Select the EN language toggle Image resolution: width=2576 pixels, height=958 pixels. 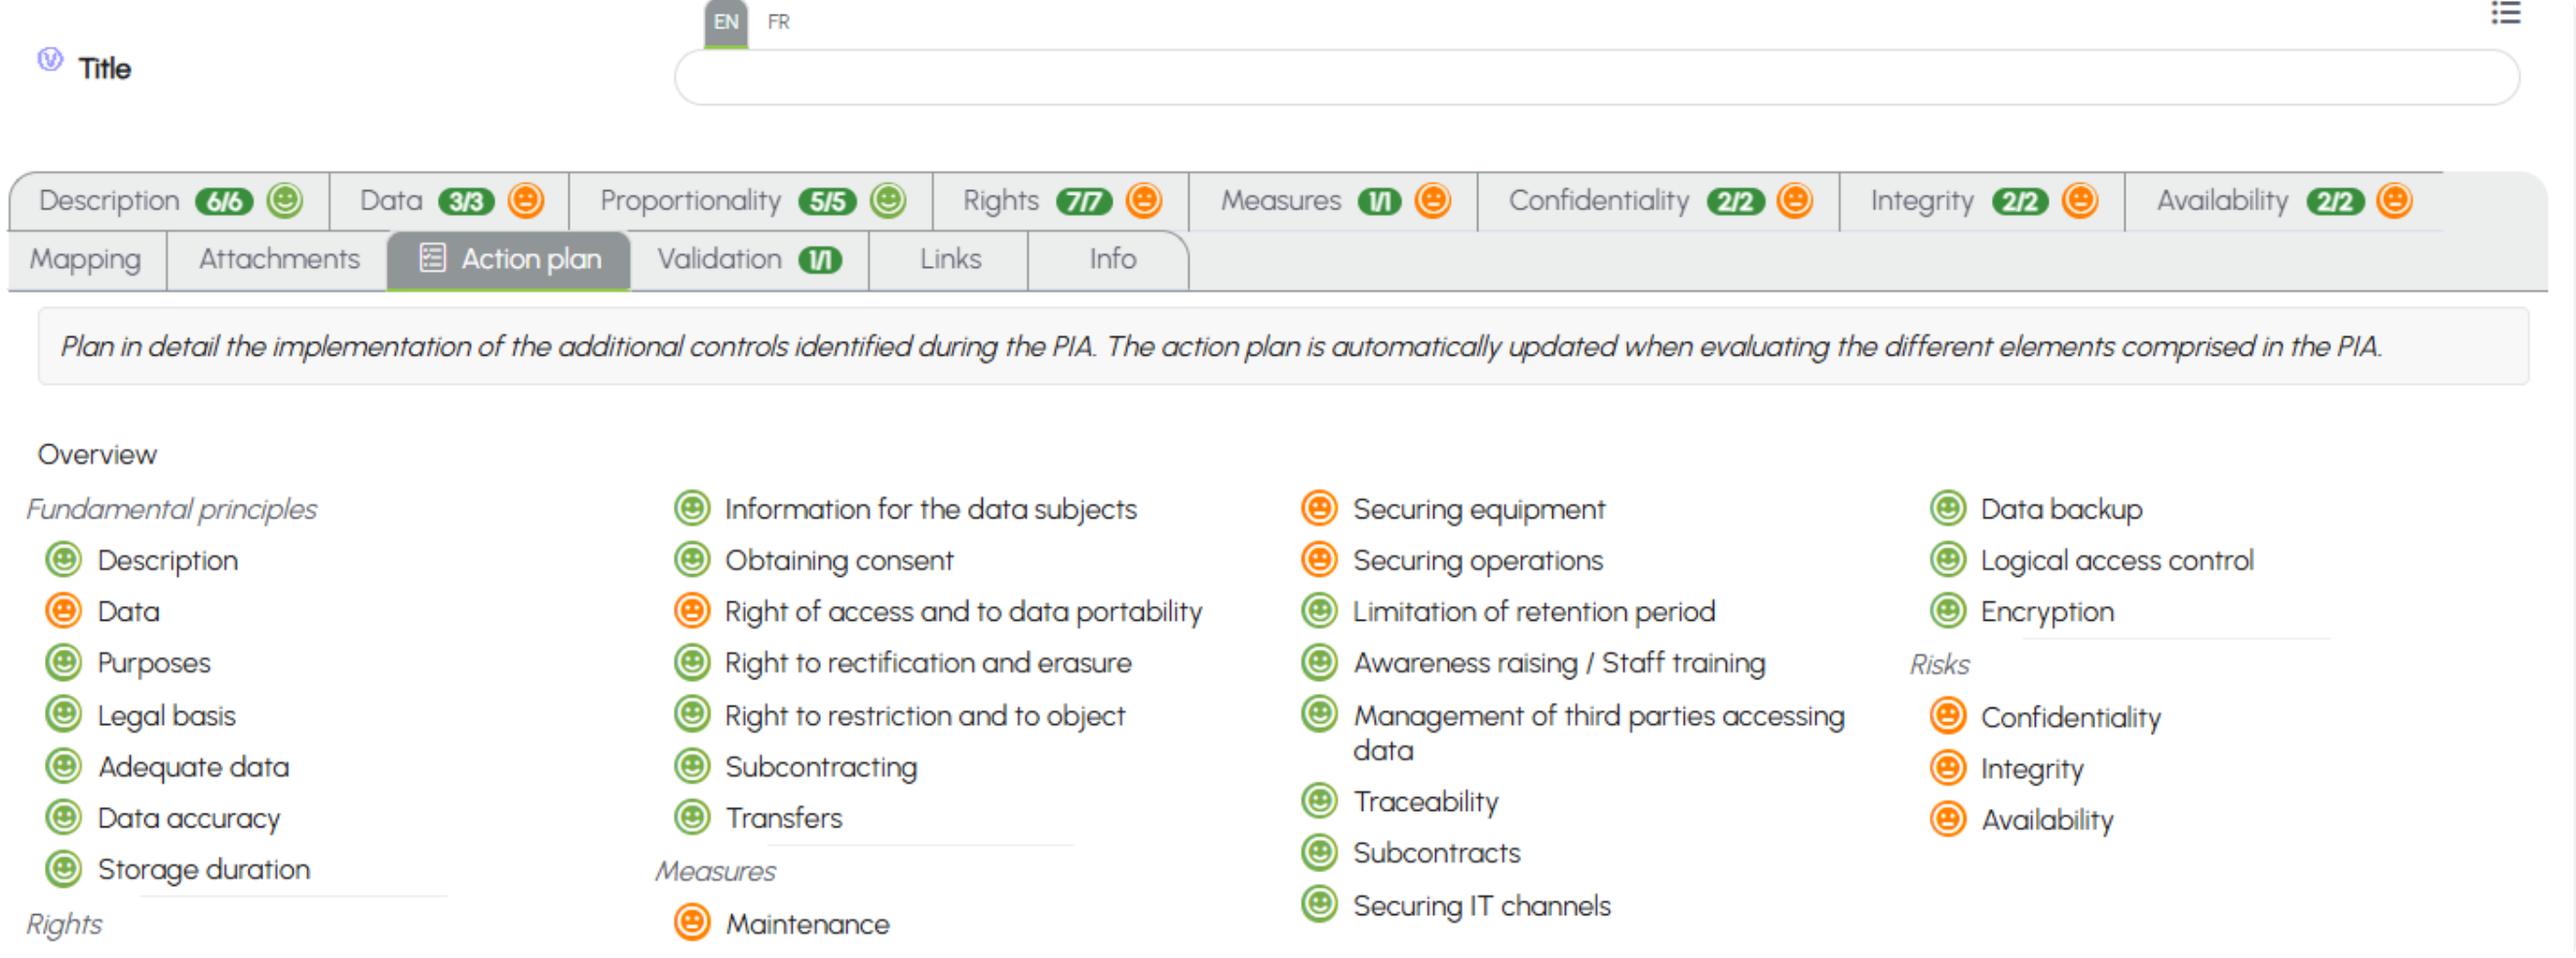726,22
